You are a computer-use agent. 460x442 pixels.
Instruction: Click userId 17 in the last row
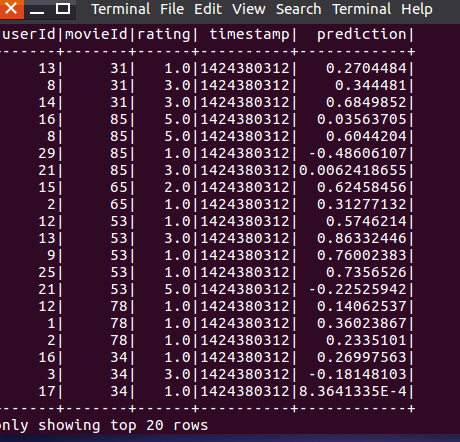tap(47, 392)
